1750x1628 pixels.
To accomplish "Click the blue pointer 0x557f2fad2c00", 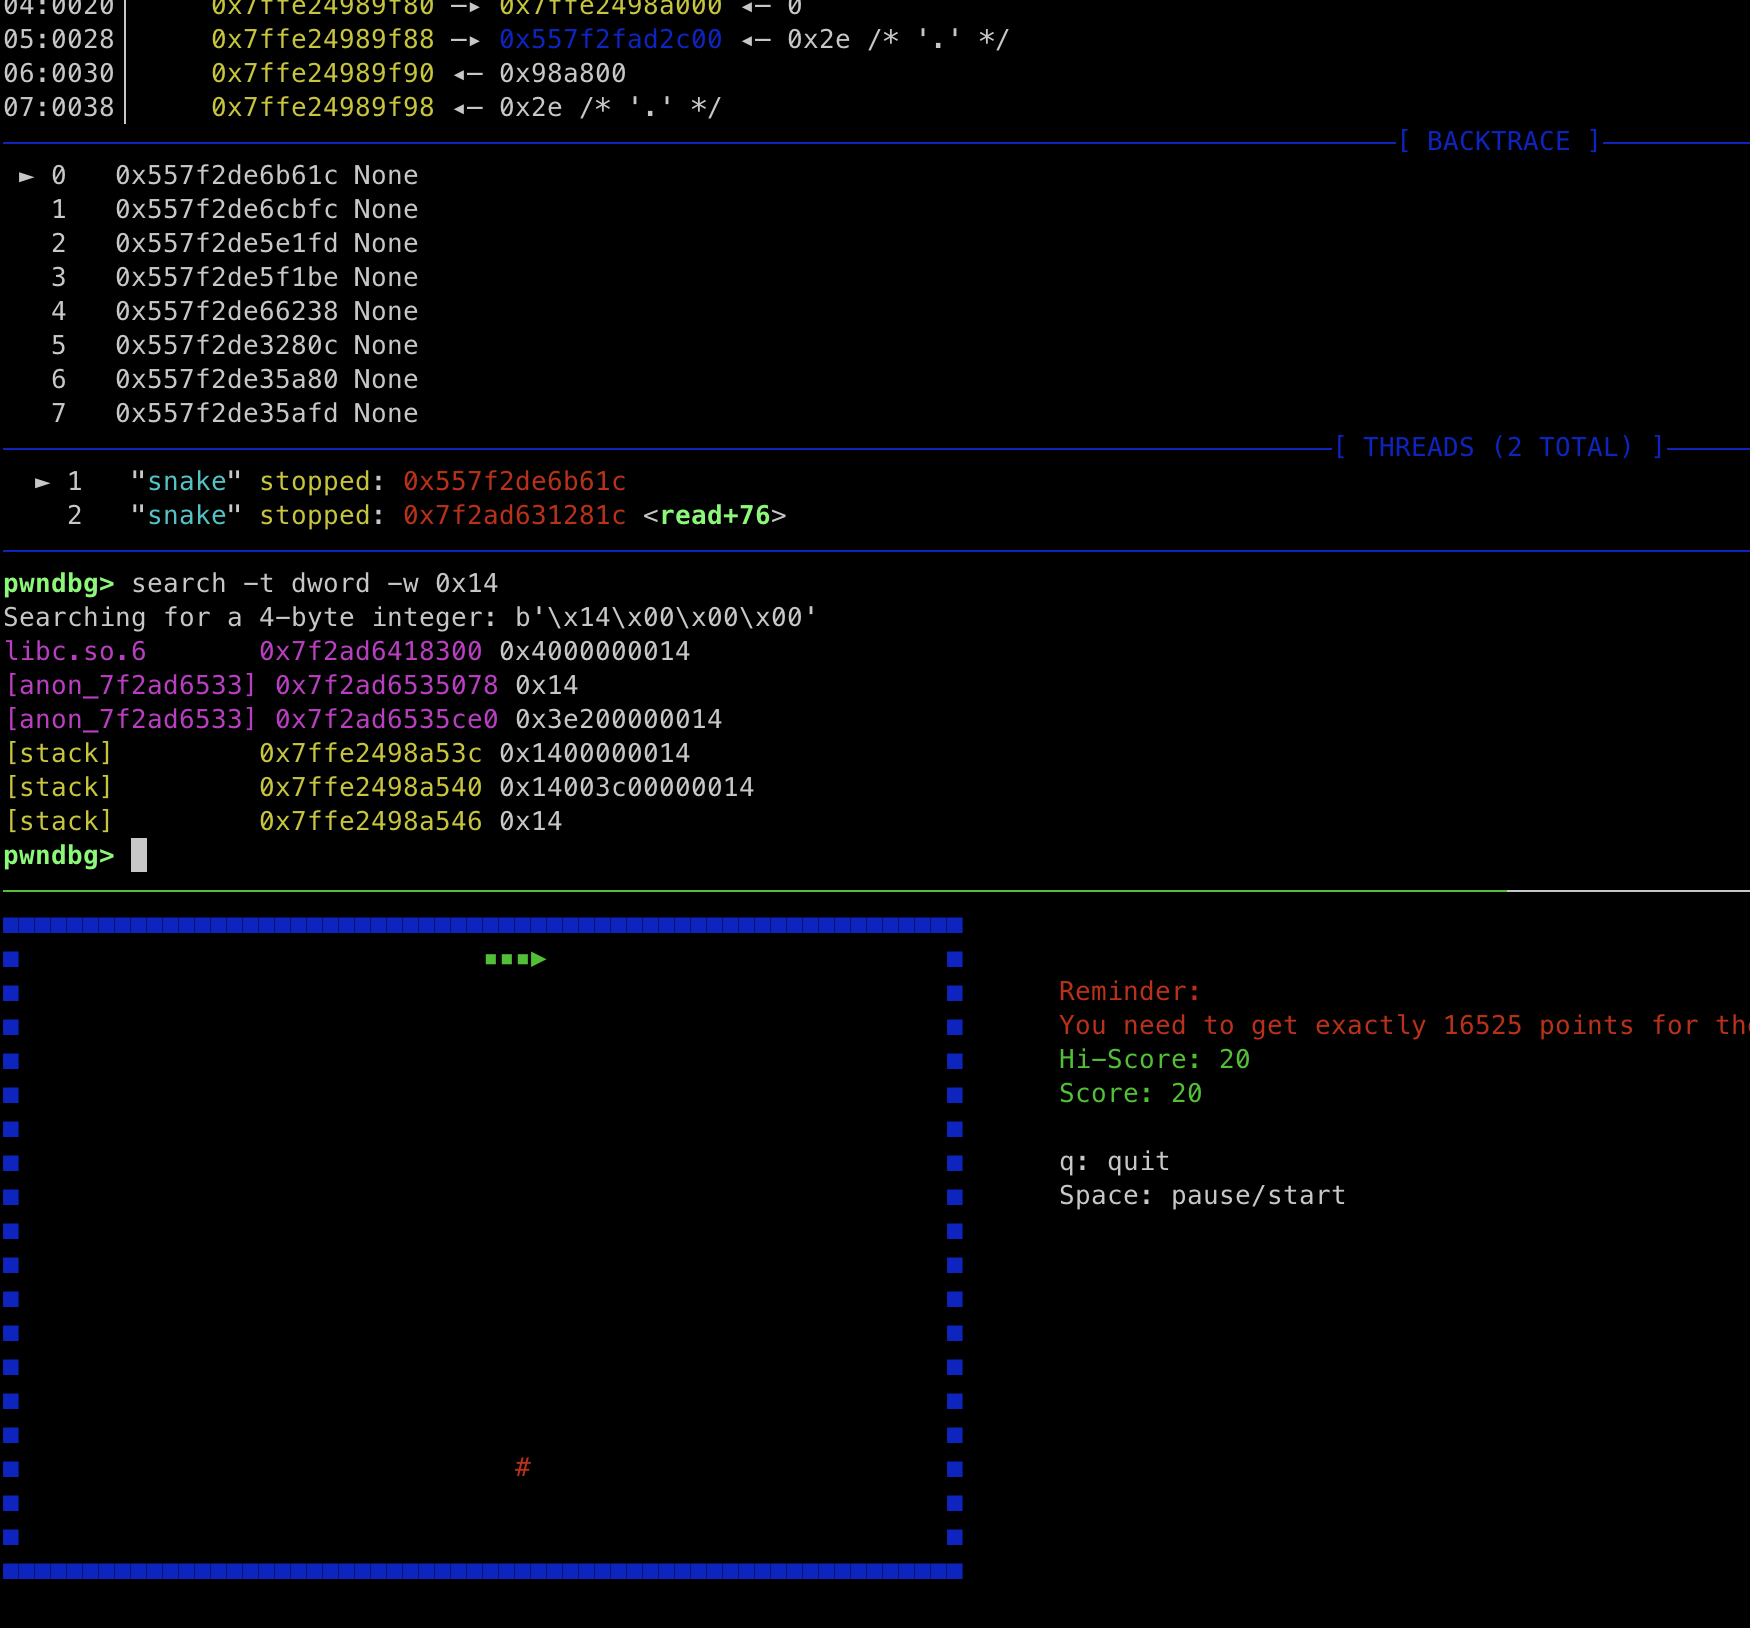I will (x=611, y=39).
